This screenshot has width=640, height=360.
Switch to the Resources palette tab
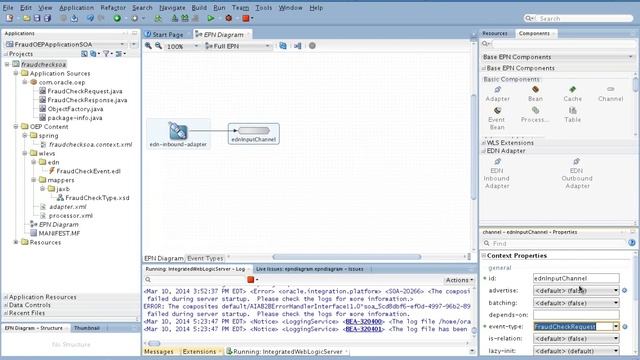(x=495, y=33)
